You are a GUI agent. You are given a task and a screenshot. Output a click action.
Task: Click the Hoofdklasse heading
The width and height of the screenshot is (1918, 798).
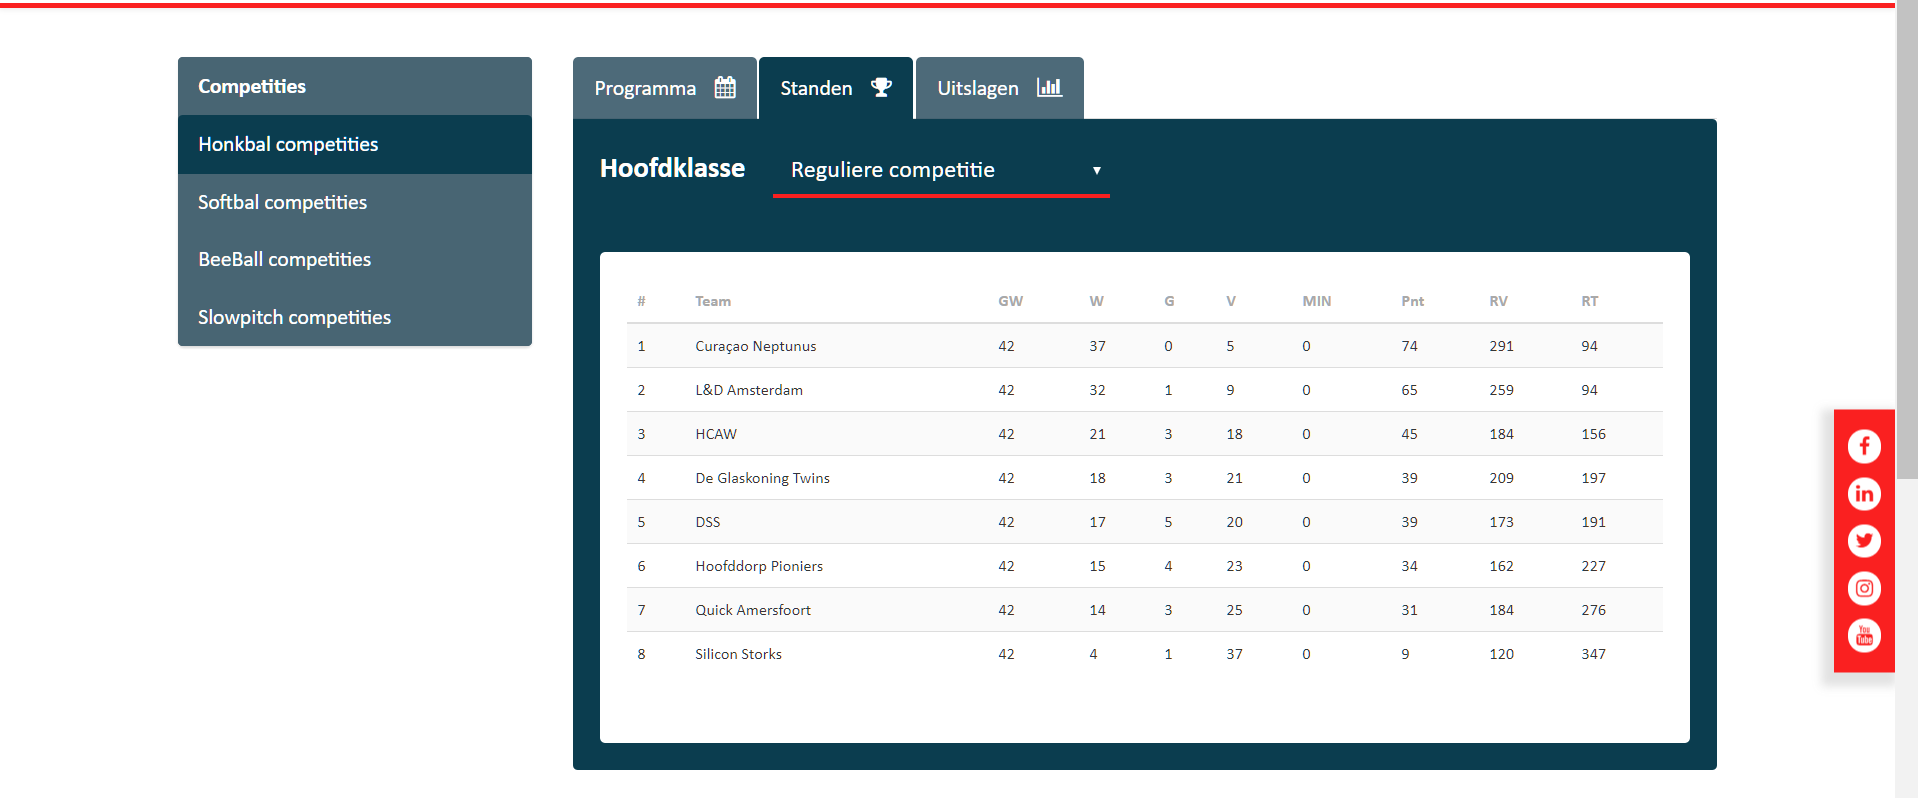click(672, 168)
